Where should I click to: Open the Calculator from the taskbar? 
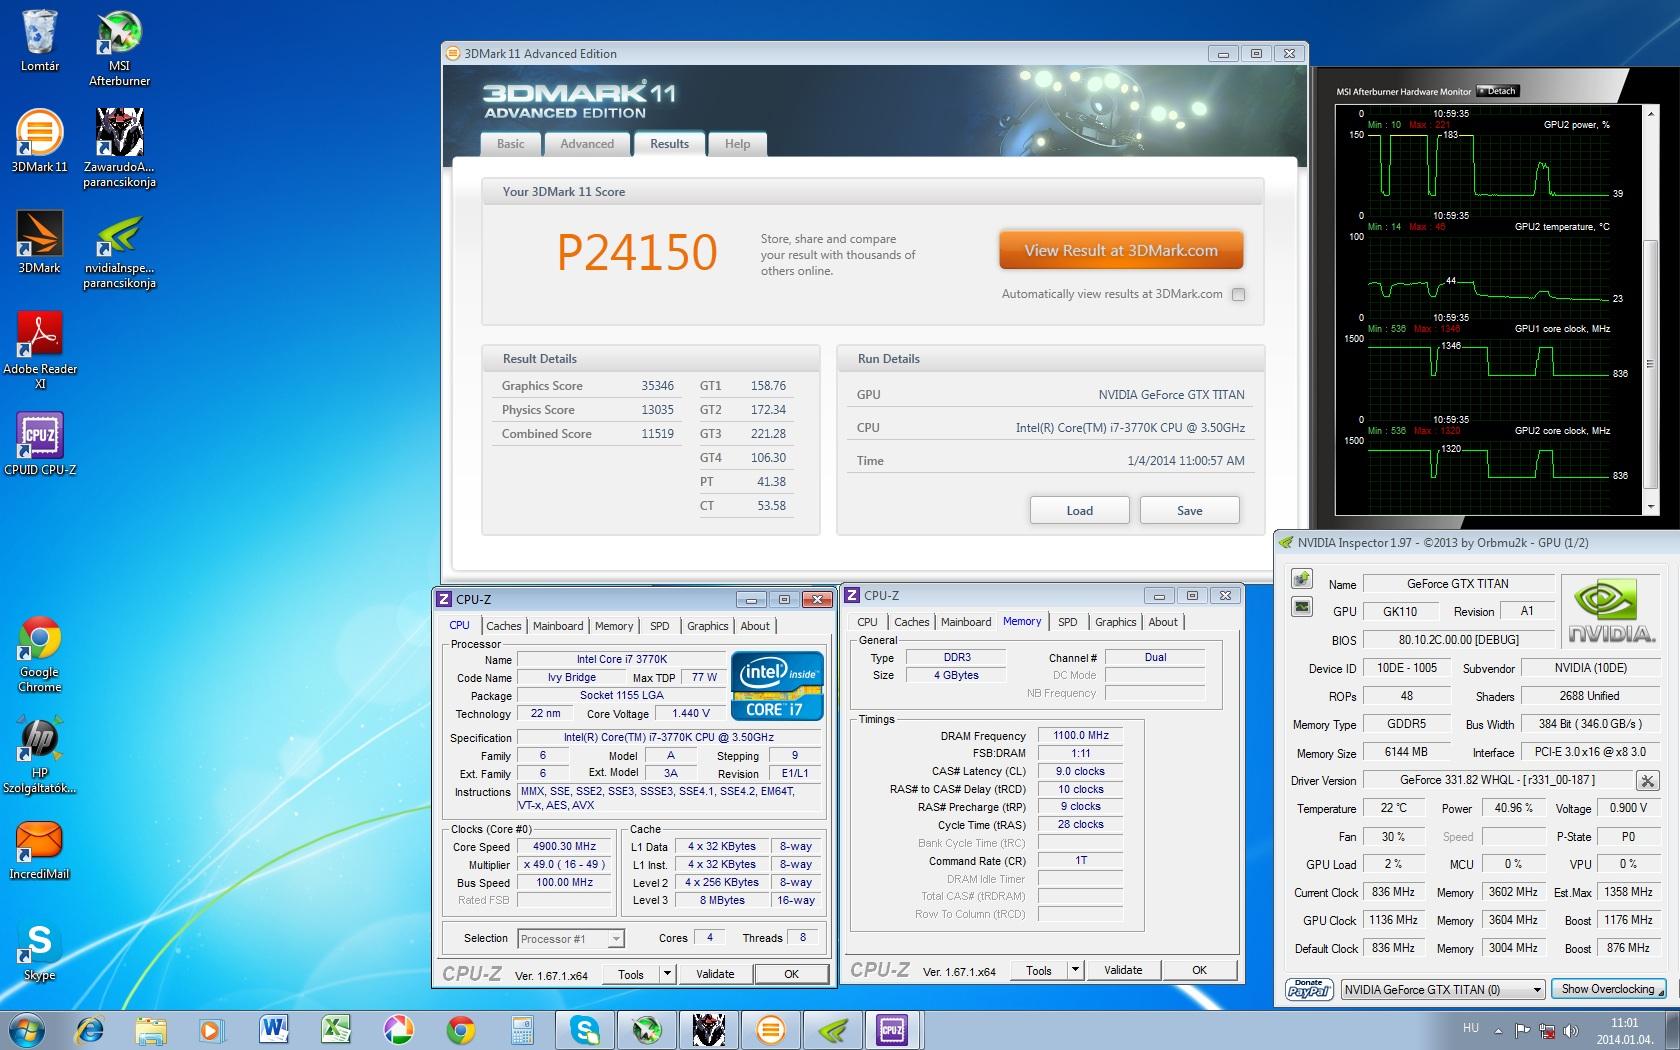click(522, 1029)
